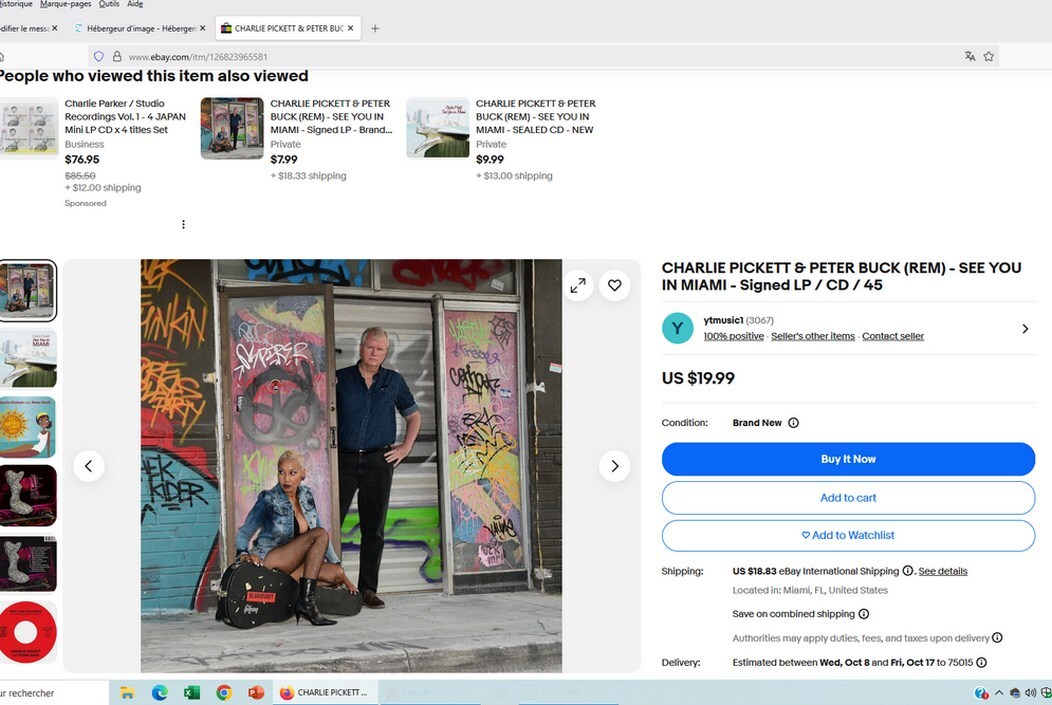Click the info icon next to Brand New

coord(793,422)
